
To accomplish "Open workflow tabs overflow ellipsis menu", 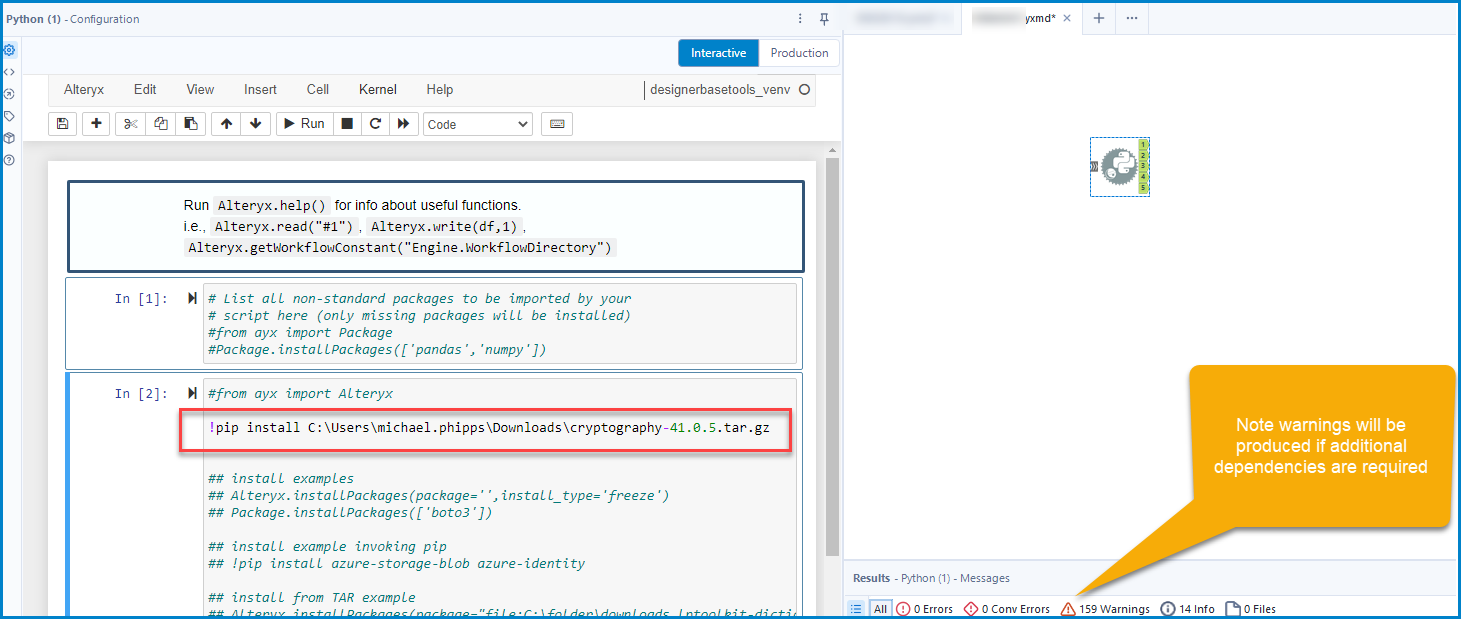I will point(1131,18).
